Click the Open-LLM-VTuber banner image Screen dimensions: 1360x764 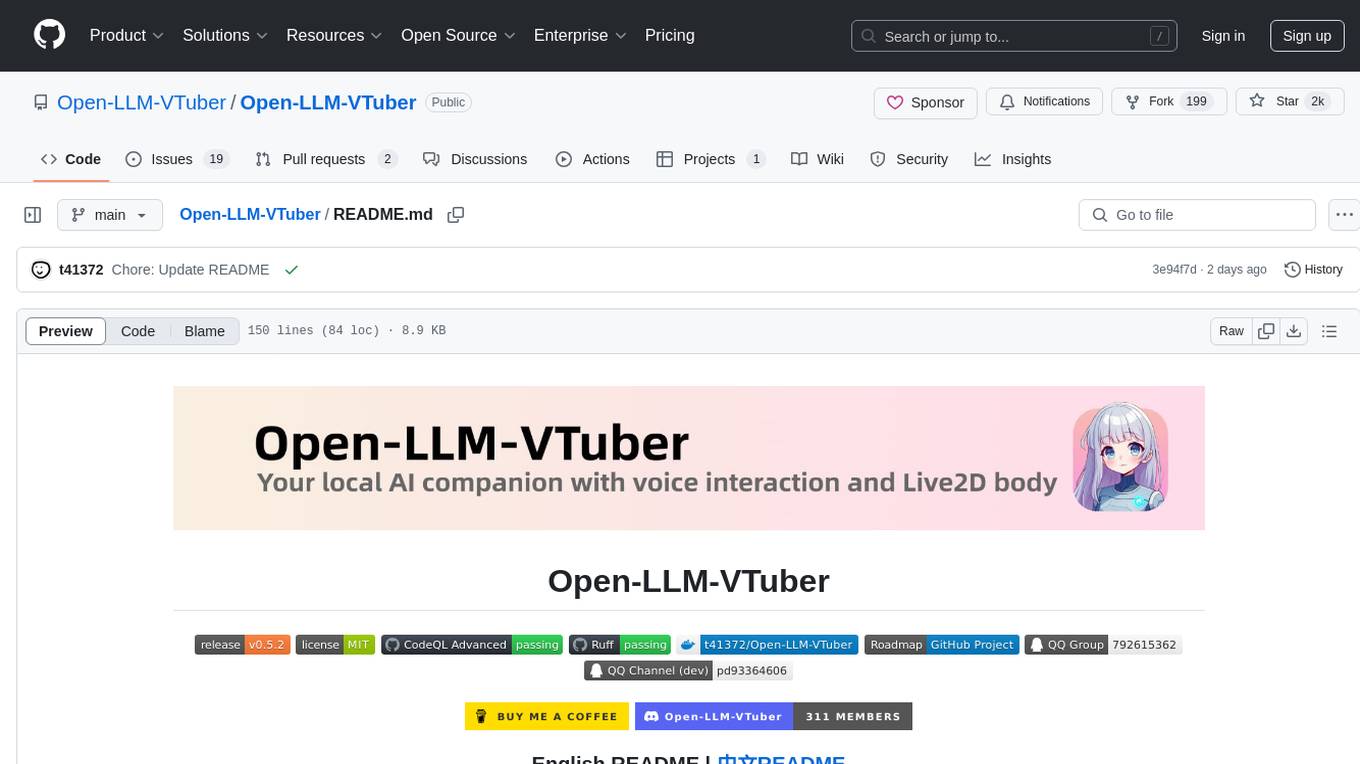[x=689, y=458]
